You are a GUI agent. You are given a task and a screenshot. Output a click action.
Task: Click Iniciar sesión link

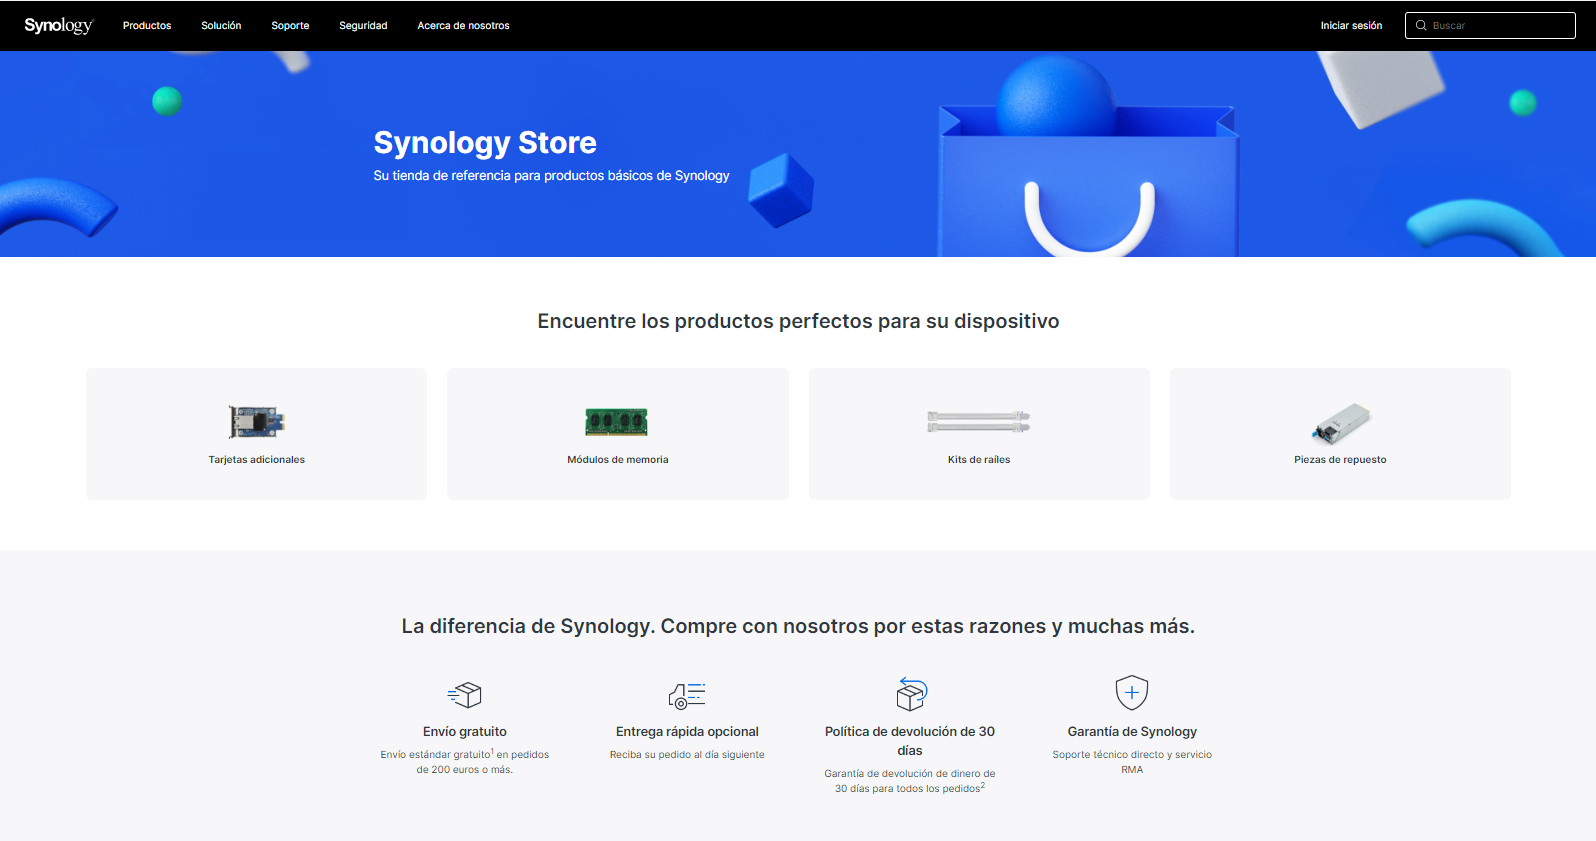pos(1351,26)
